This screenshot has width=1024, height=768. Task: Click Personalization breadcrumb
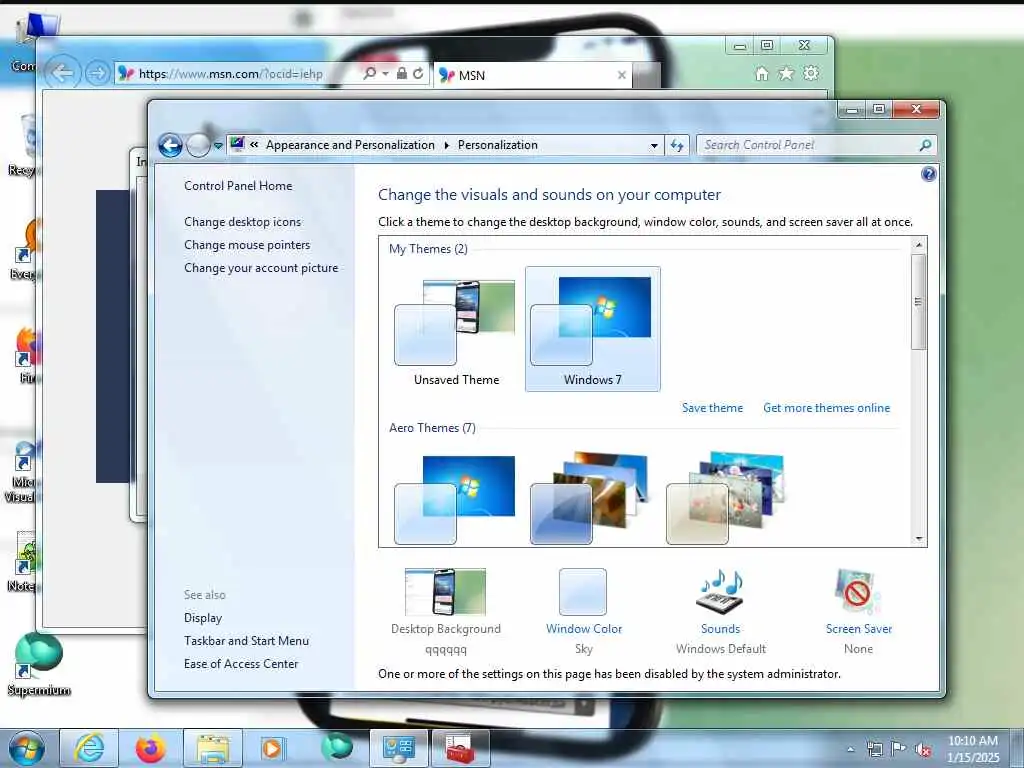point(498,145)
